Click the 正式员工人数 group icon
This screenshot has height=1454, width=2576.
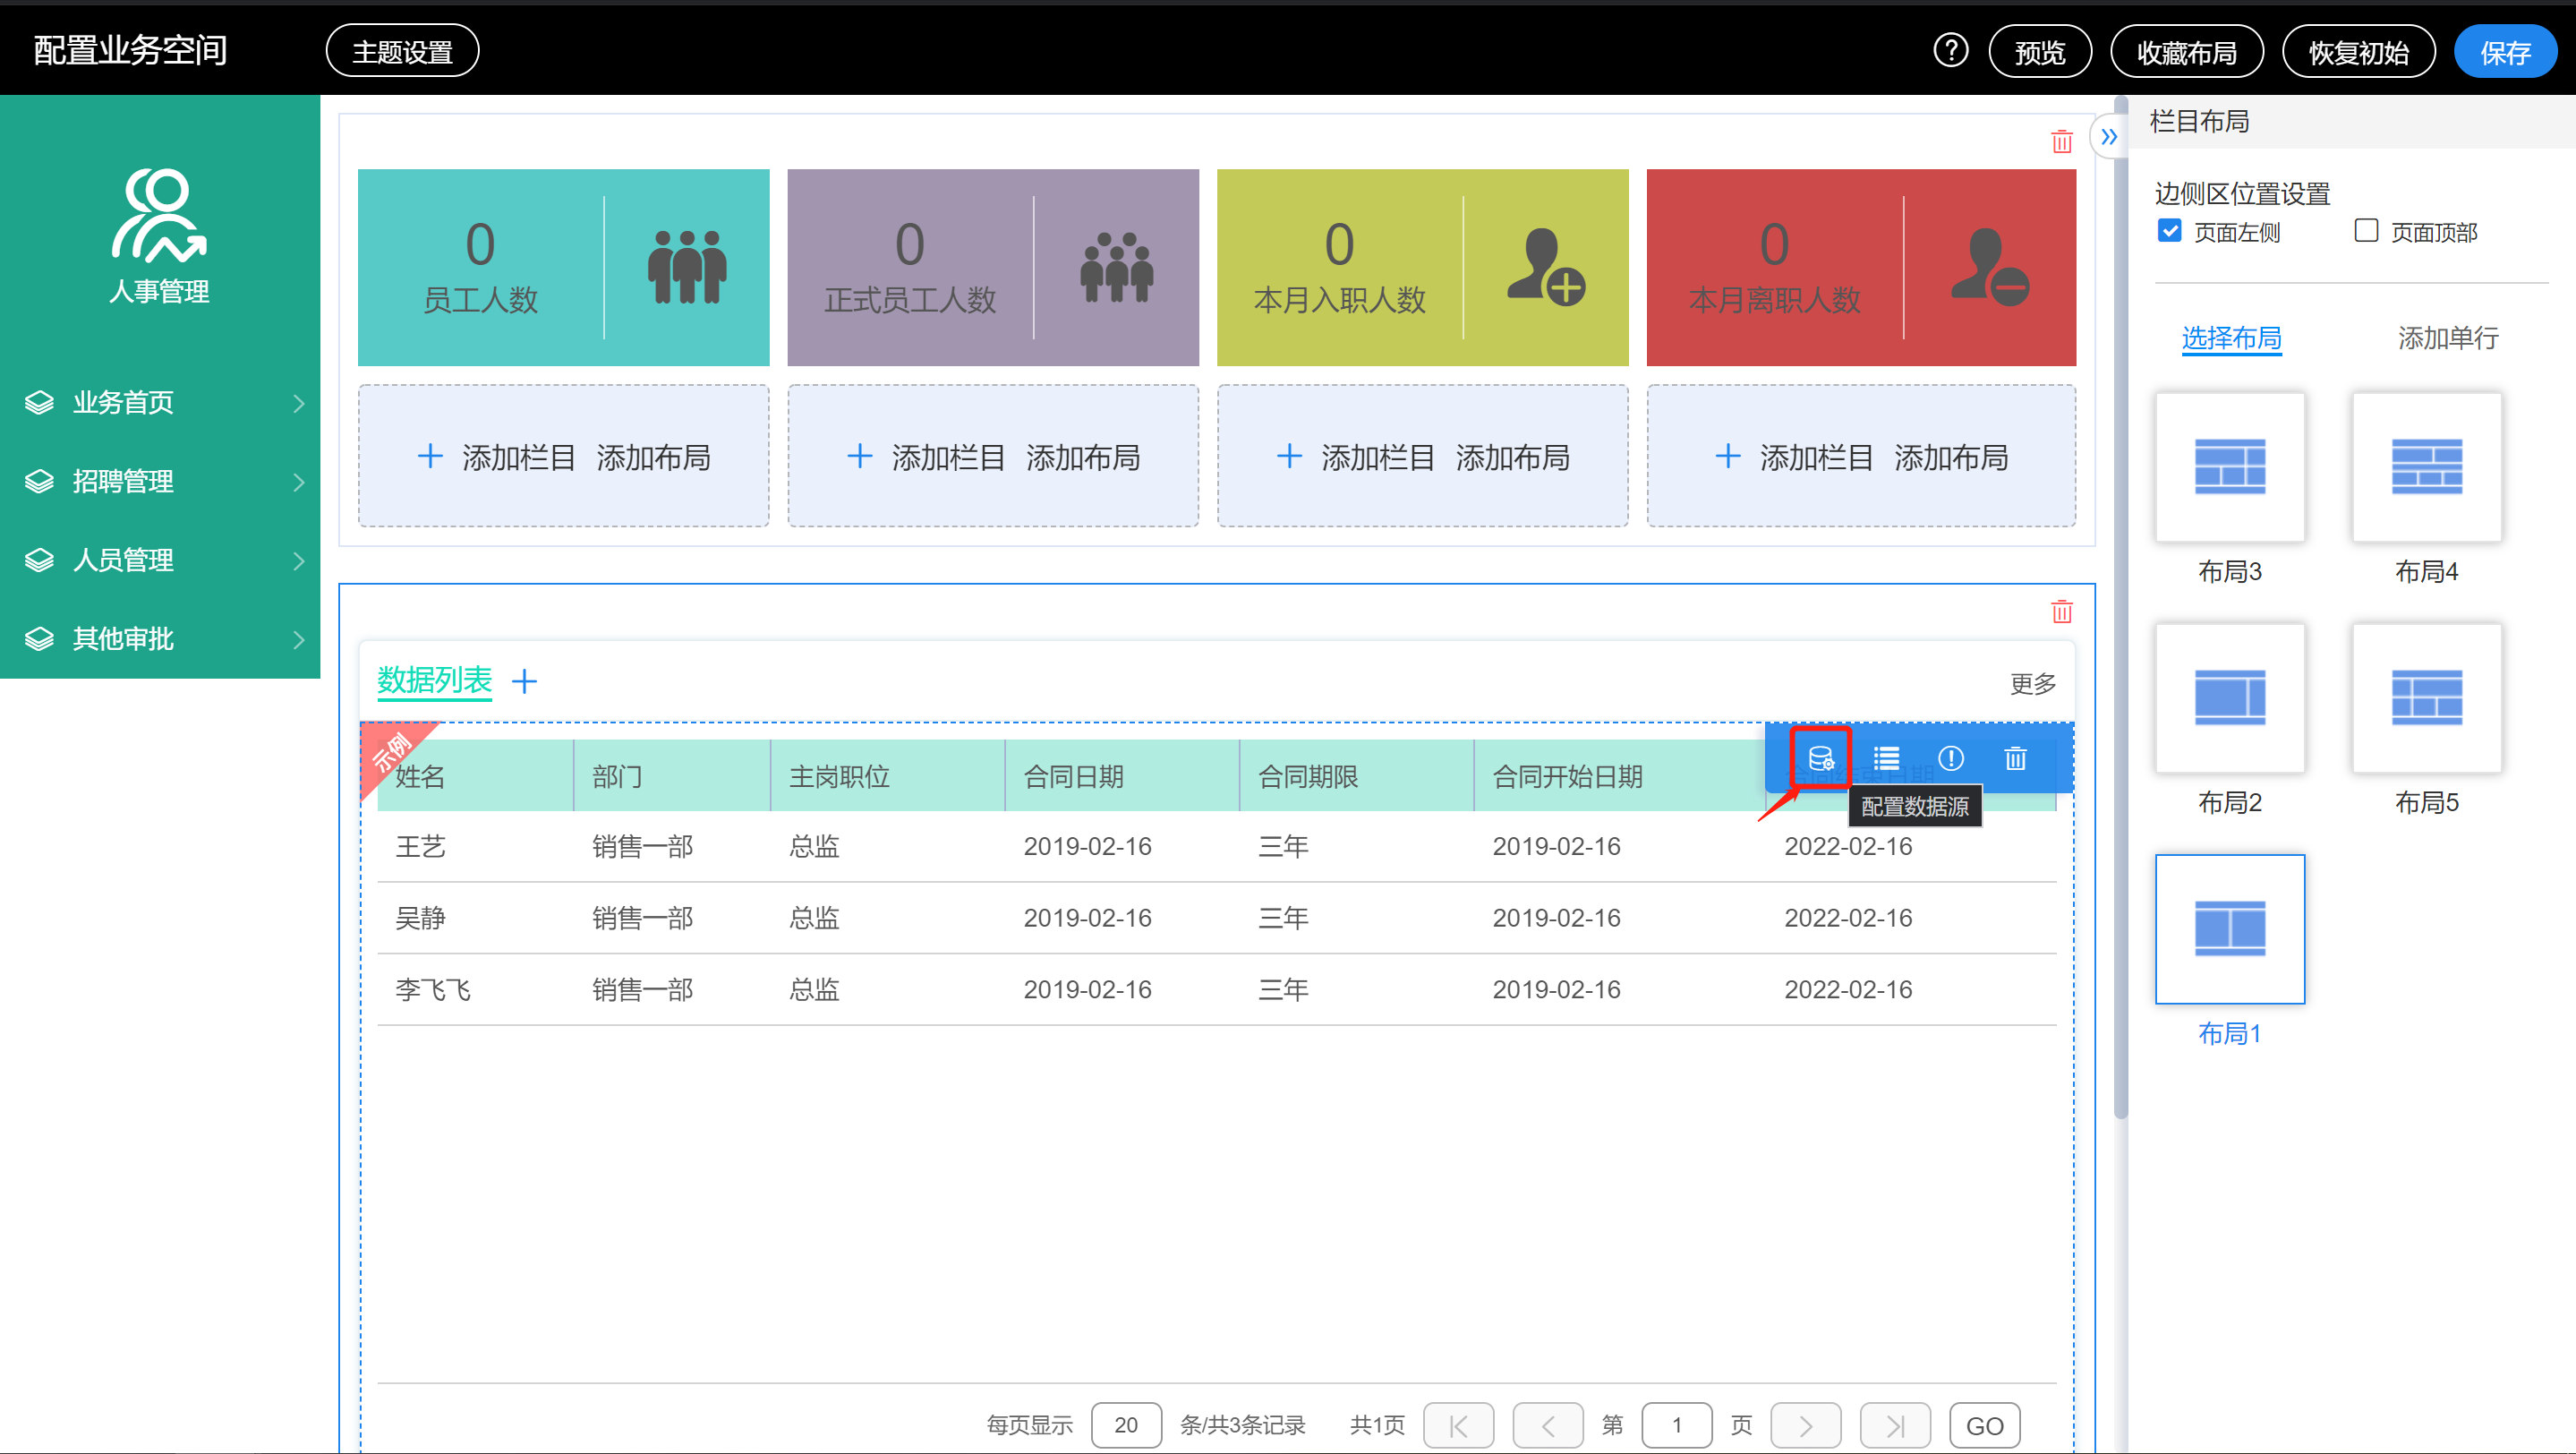click(x=1116, y=267)
